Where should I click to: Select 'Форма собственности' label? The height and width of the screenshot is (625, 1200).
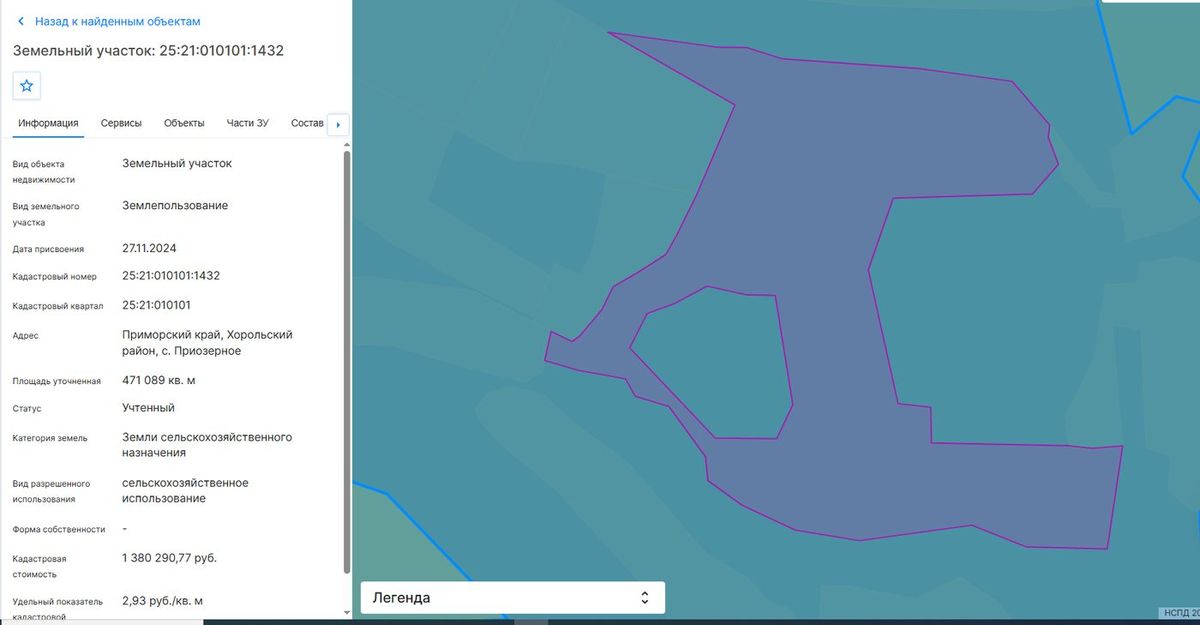[59, 529]
